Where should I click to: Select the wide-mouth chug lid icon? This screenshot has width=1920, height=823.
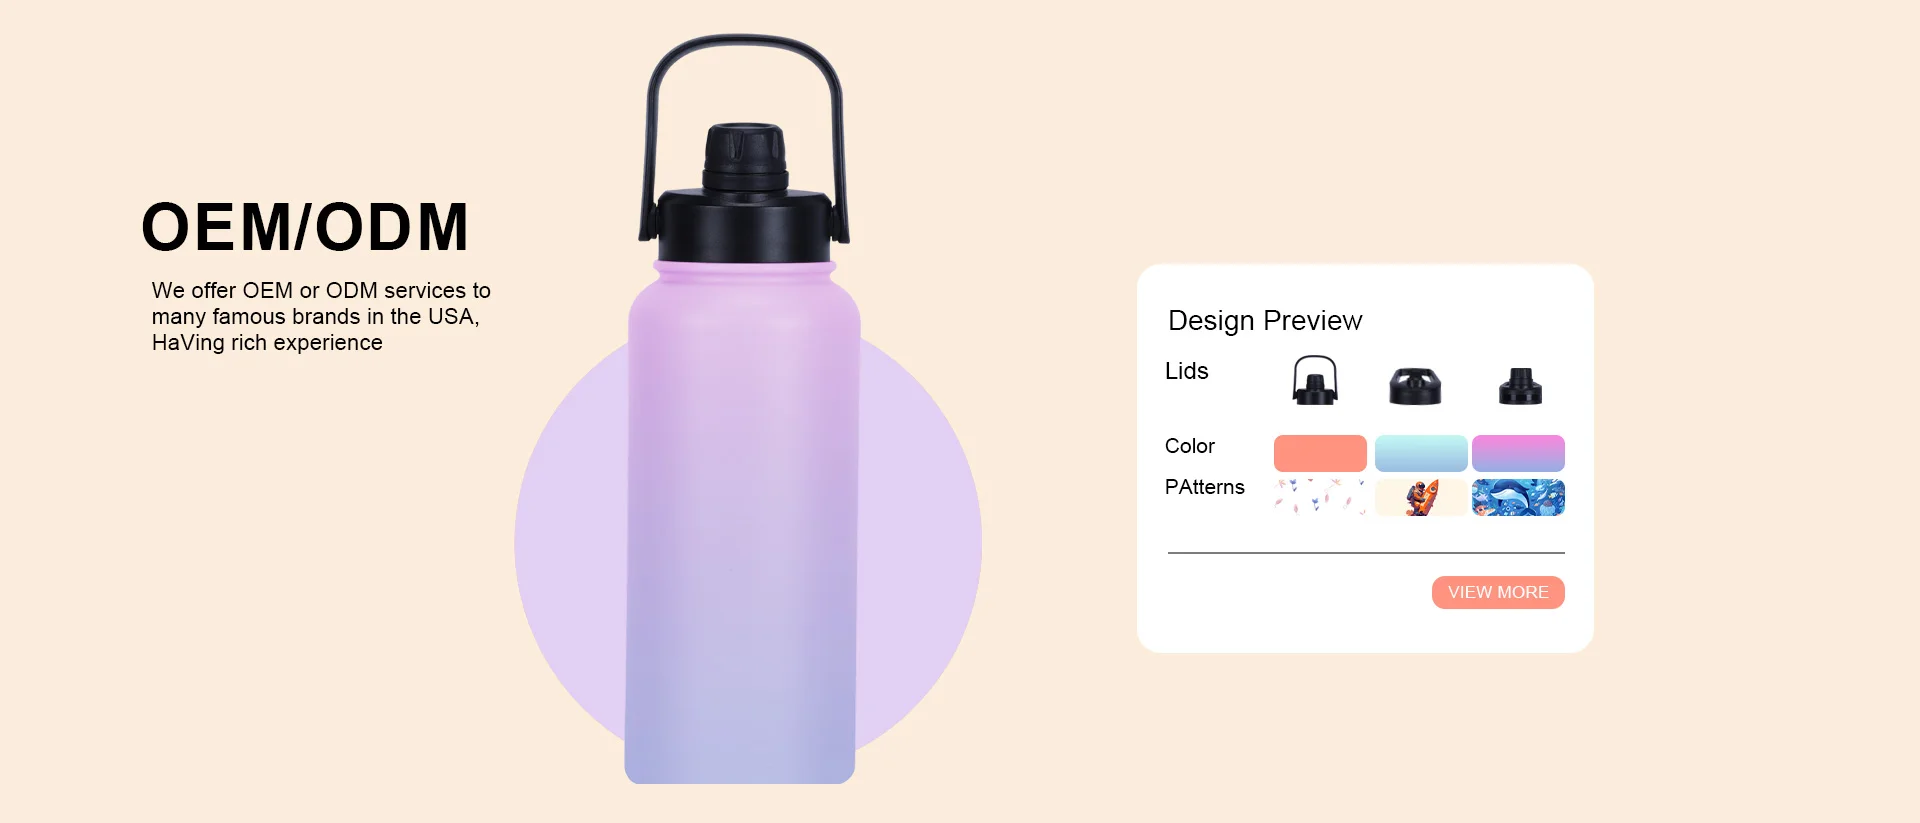coord(1415,385)
